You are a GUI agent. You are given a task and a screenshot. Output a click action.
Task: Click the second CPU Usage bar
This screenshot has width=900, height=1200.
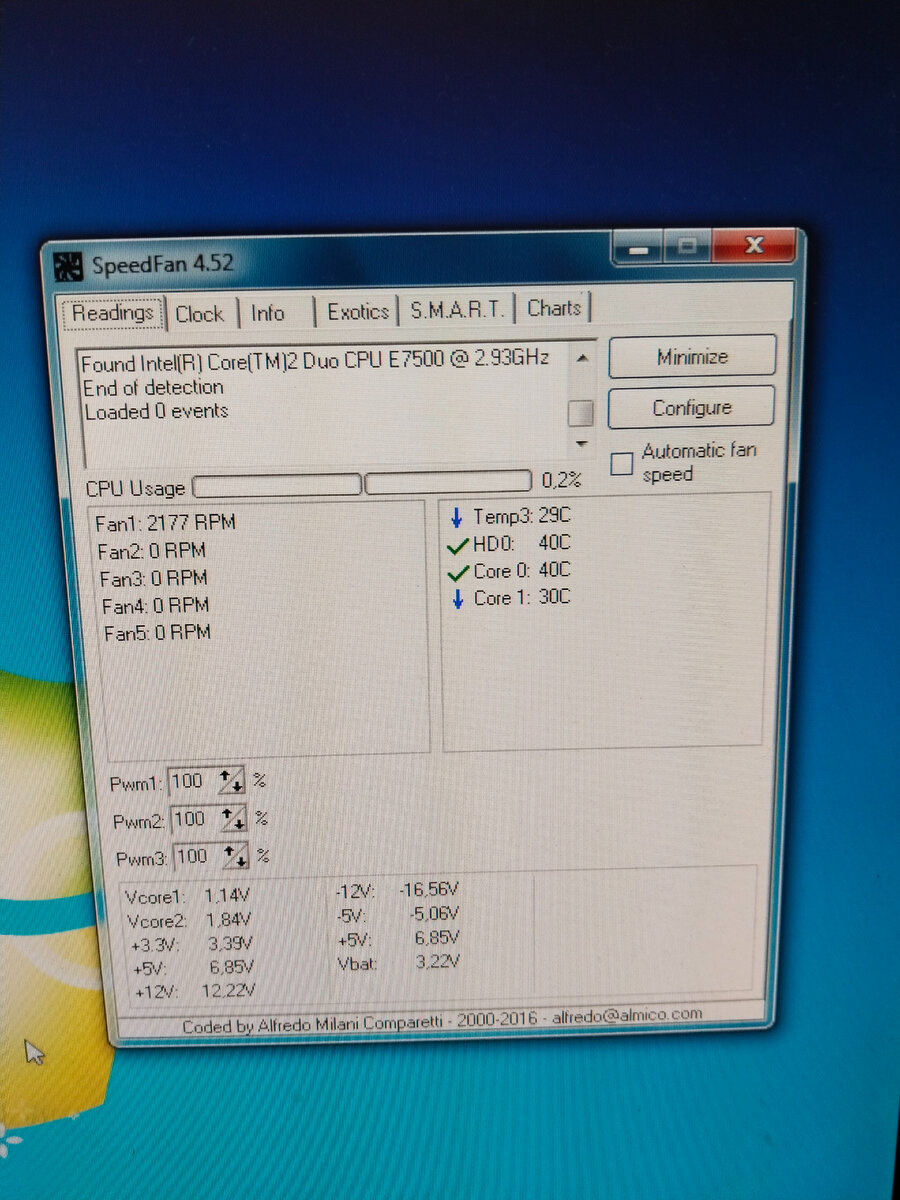point(449,482)
